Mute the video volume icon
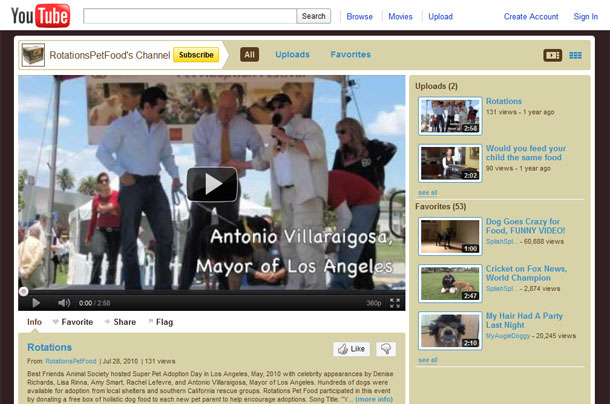610x404 pixels. coord(64,303)
